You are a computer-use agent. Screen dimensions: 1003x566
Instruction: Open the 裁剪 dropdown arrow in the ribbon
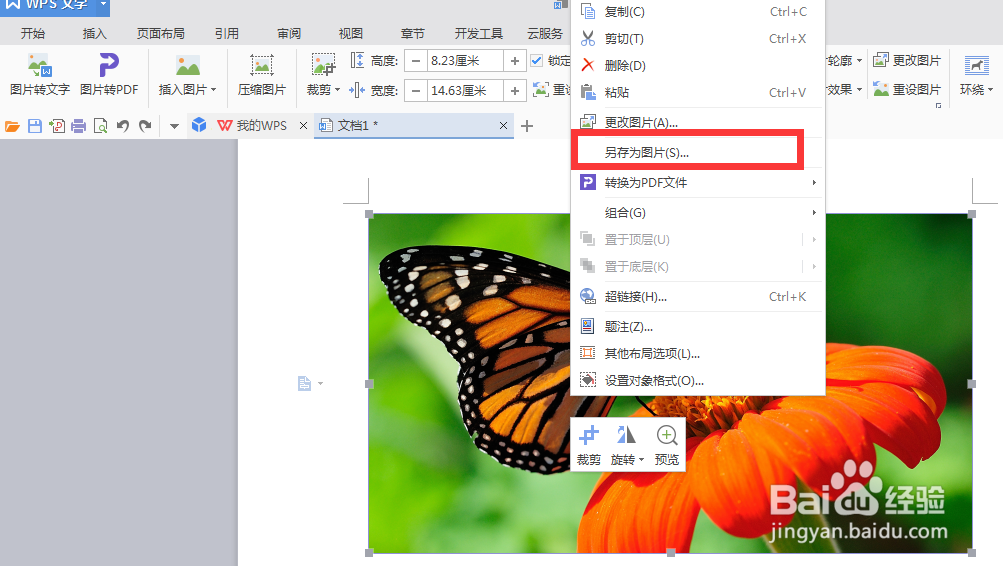[x=337, y=90]
